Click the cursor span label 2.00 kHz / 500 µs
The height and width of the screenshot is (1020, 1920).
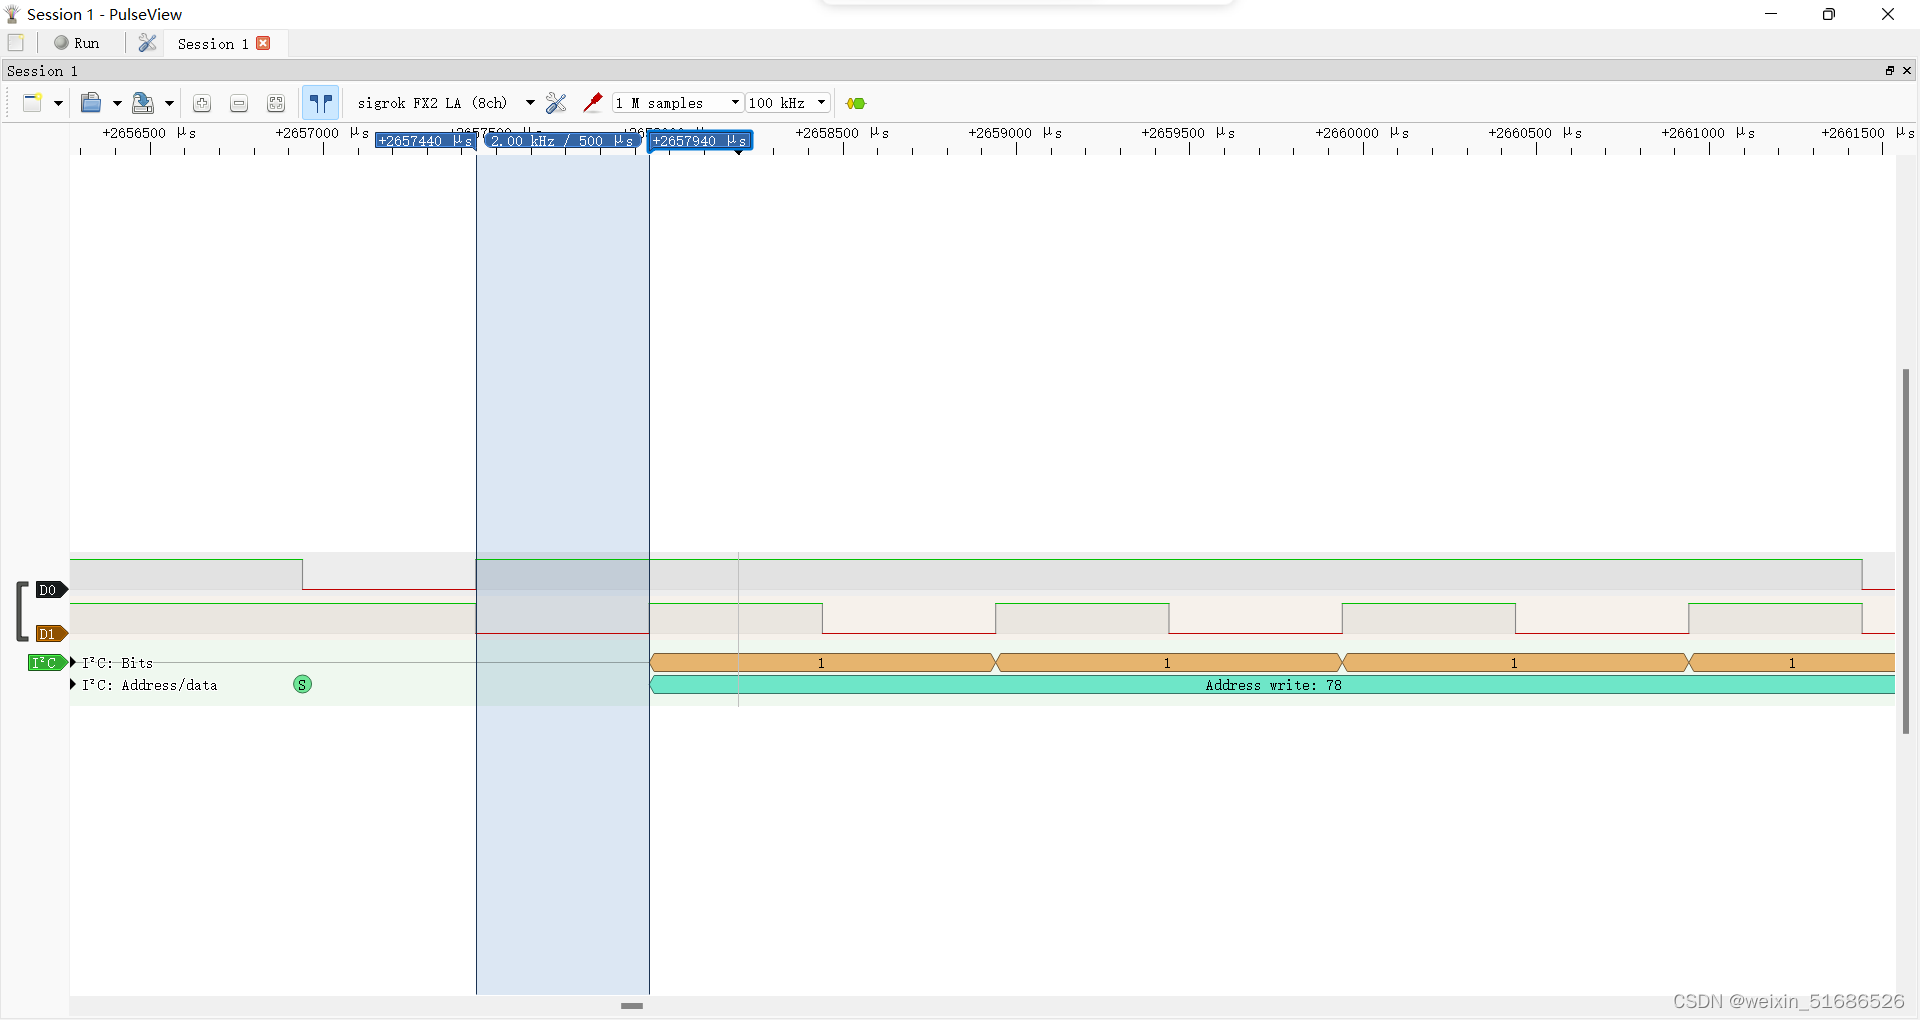tap(562, 141)
